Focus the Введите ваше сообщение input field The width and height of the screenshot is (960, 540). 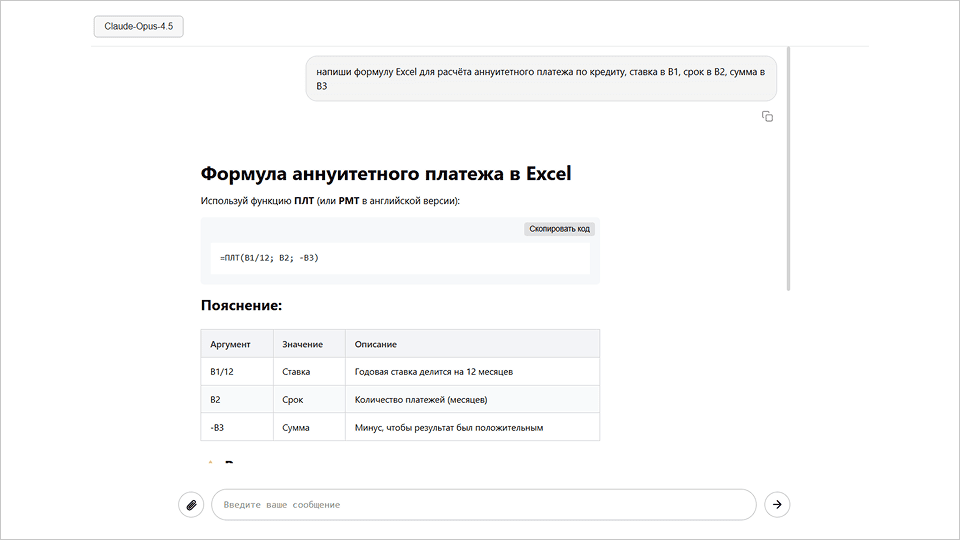484,504
